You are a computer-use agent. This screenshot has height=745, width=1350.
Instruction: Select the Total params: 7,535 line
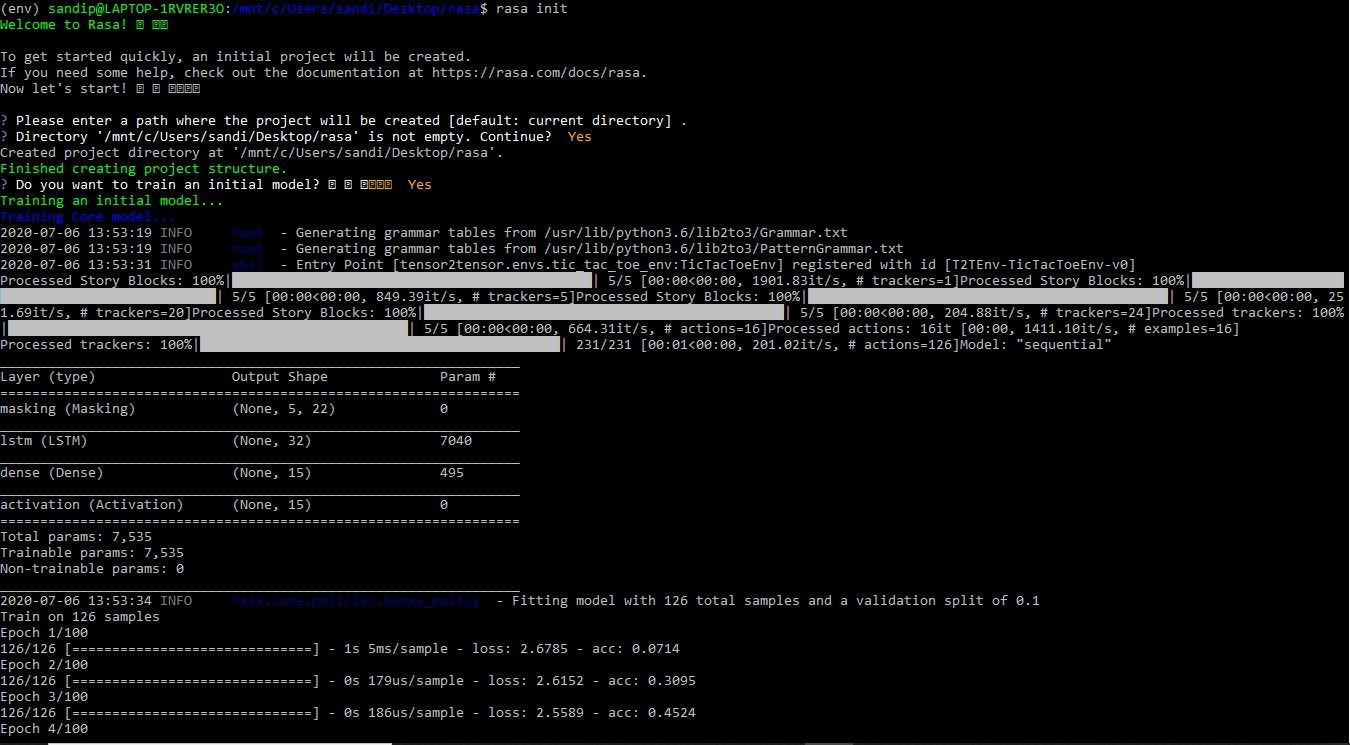point(75,536)
